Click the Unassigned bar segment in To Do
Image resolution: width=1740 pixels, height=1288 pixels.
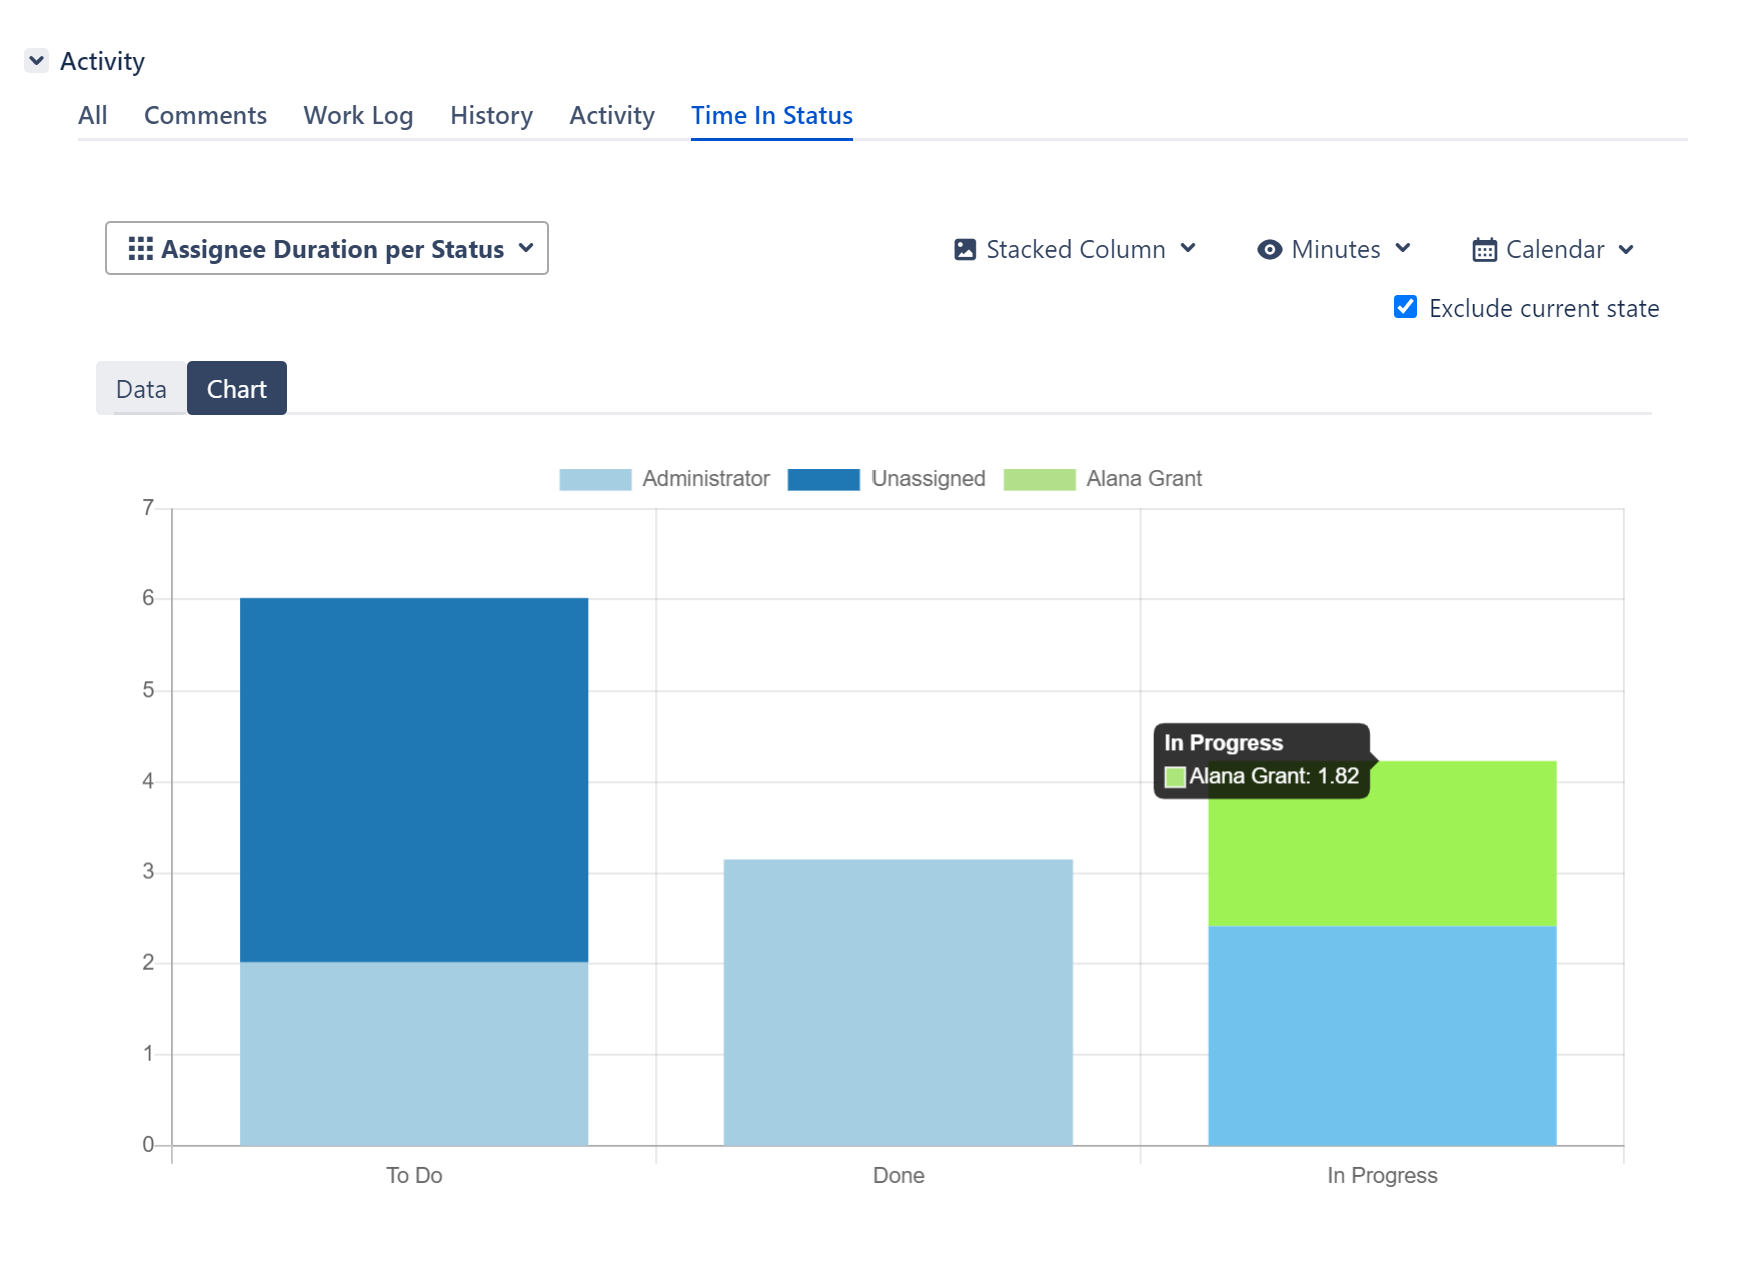414,780
